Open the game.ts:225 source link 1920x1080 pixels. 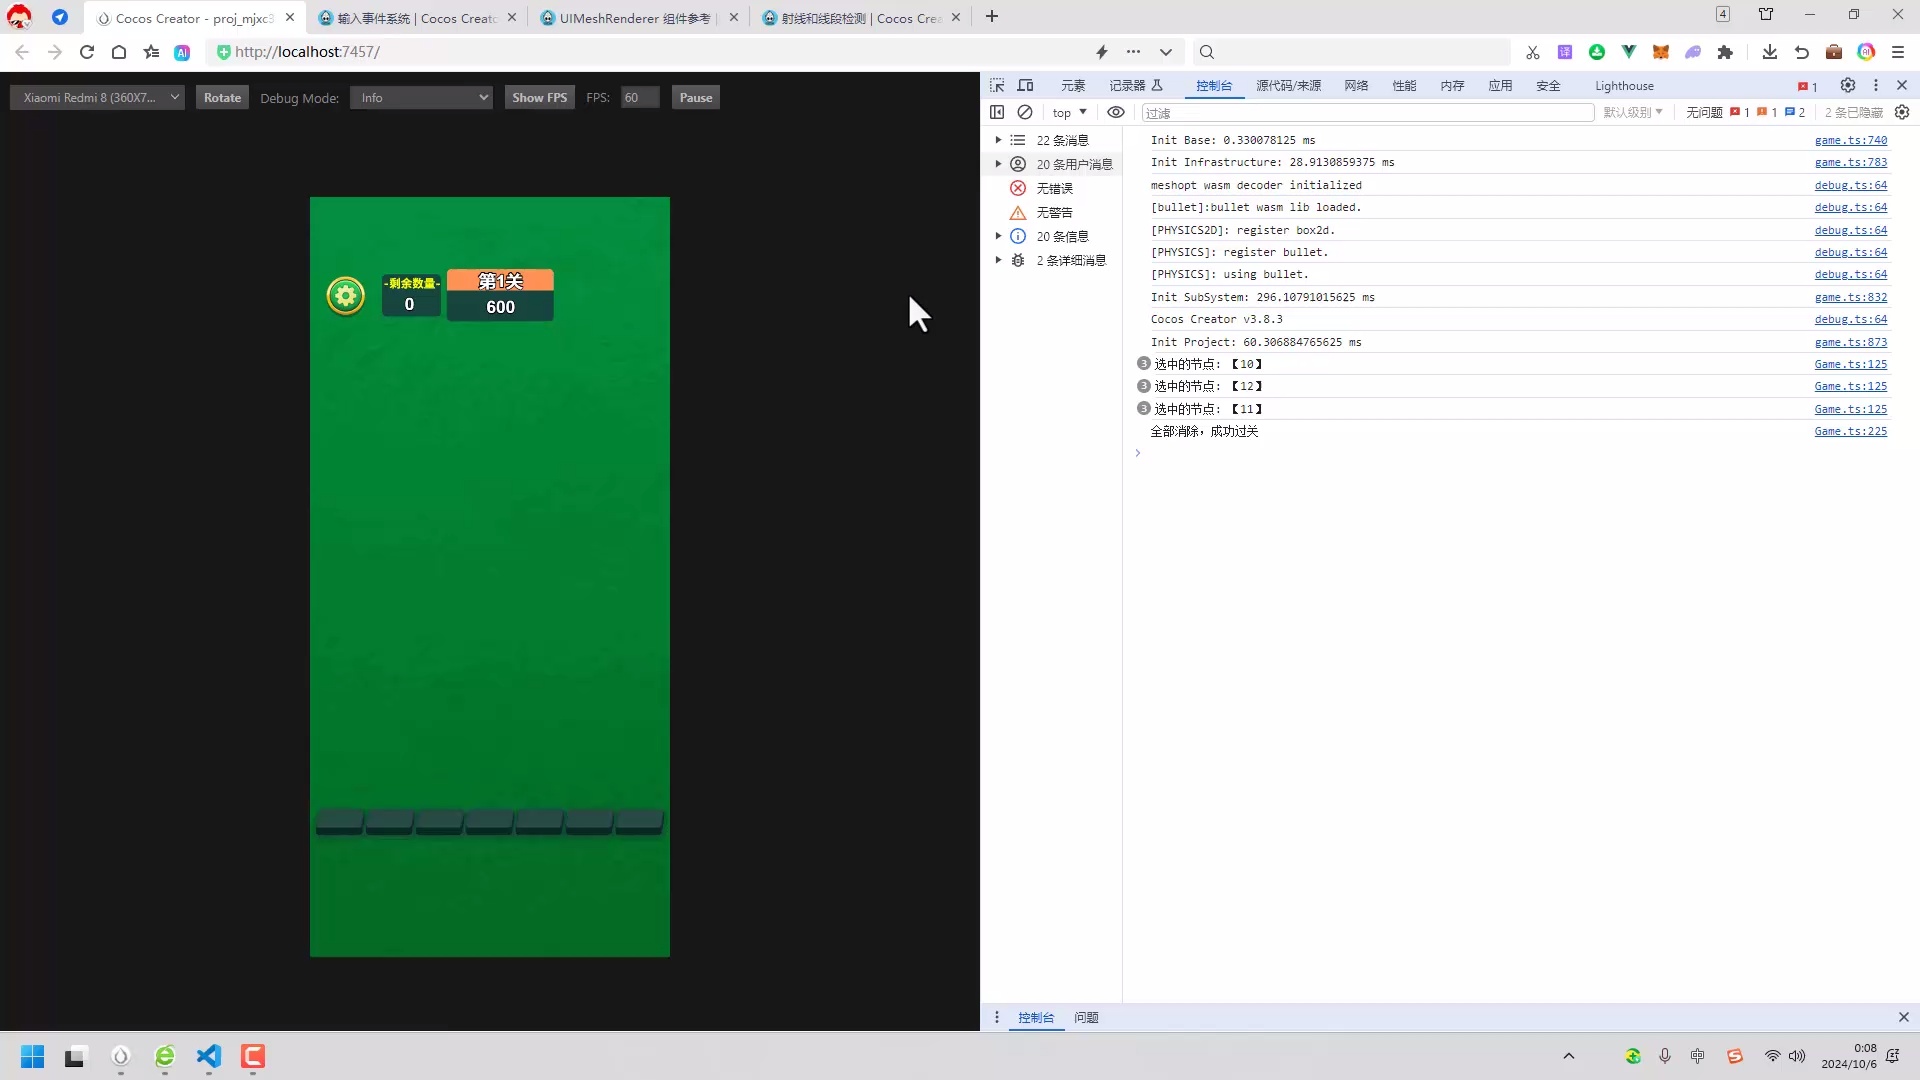pyautogui.click(x=1851, y=431)
